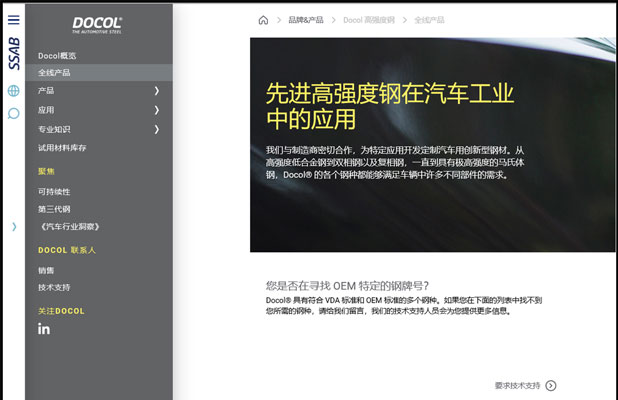Collapse the sidebar with left edge arrow
Viewport: 618px width, 400px height.
(x=13, y=227)
